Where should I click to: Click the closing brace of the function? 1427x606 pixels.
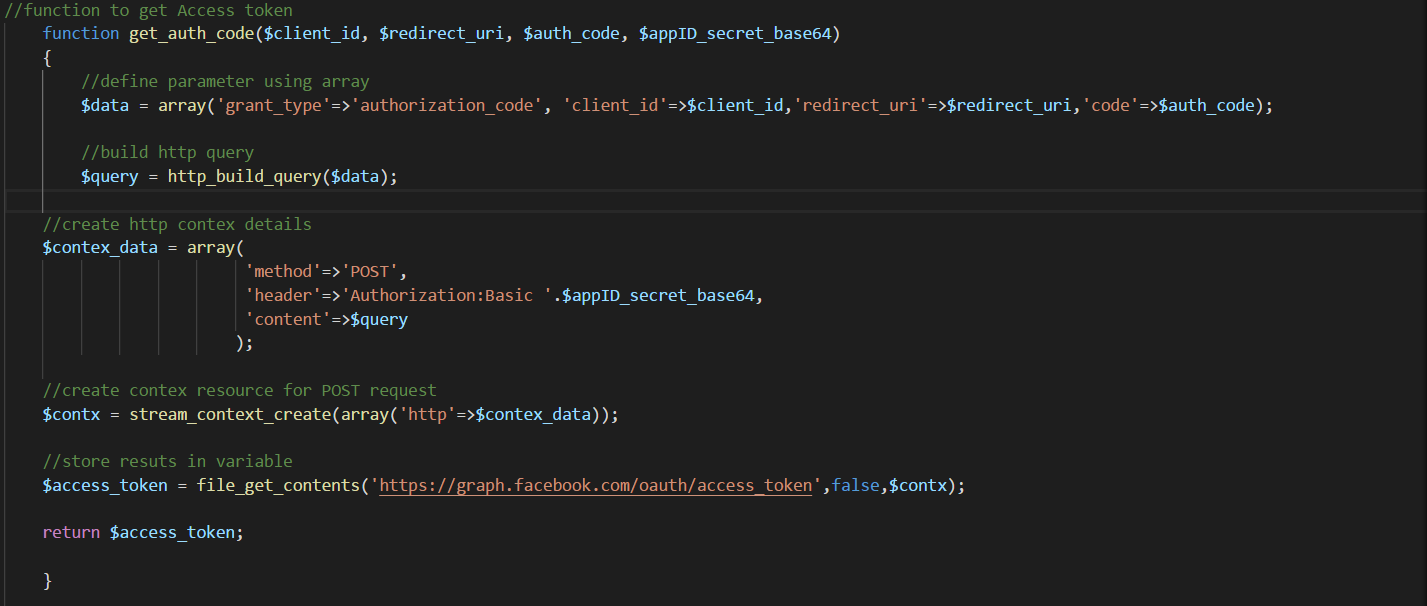coord(46,580)
